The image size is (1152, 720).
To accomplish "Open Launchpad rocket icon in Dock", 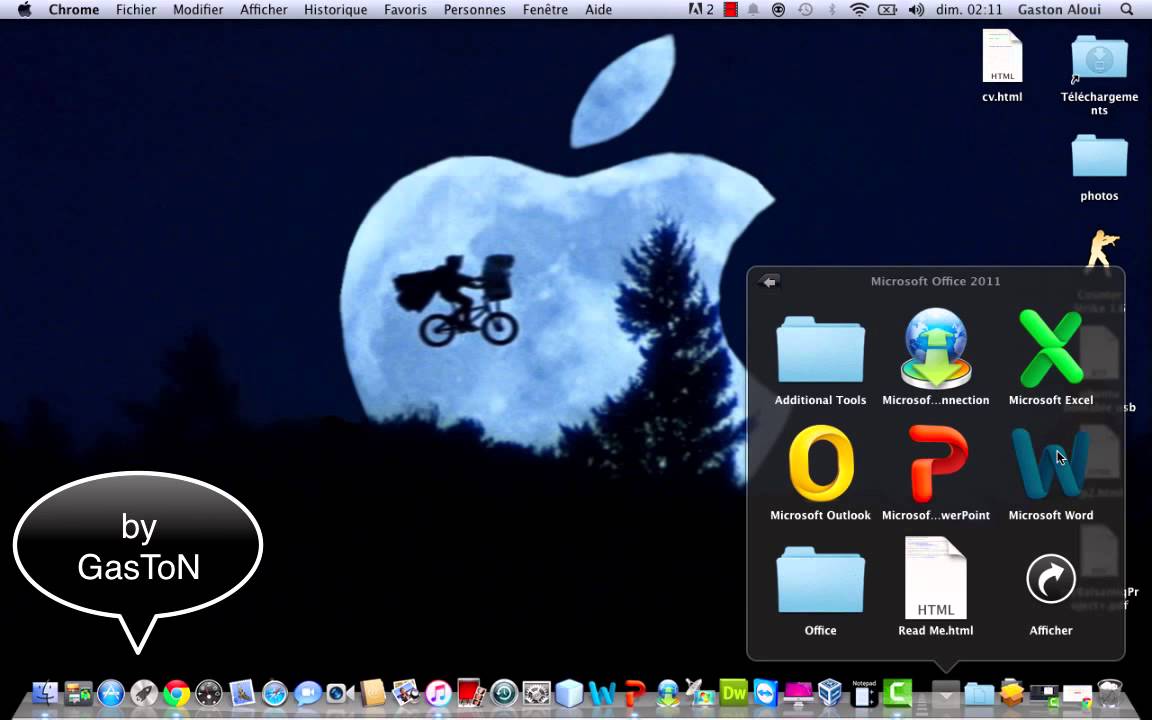I will pos(144,693).
